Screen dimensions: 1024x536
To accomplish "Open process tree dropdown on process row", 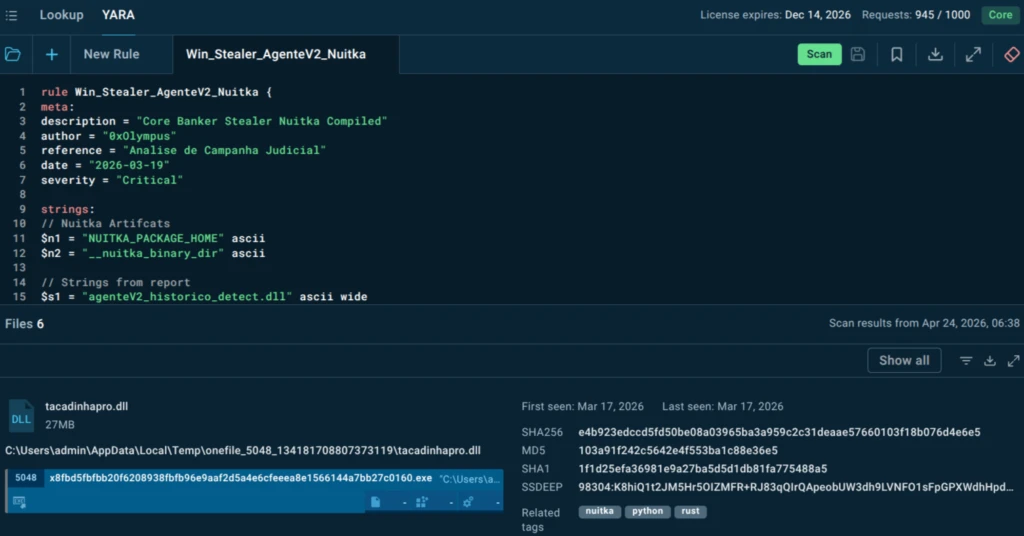I will click(427, 502).
